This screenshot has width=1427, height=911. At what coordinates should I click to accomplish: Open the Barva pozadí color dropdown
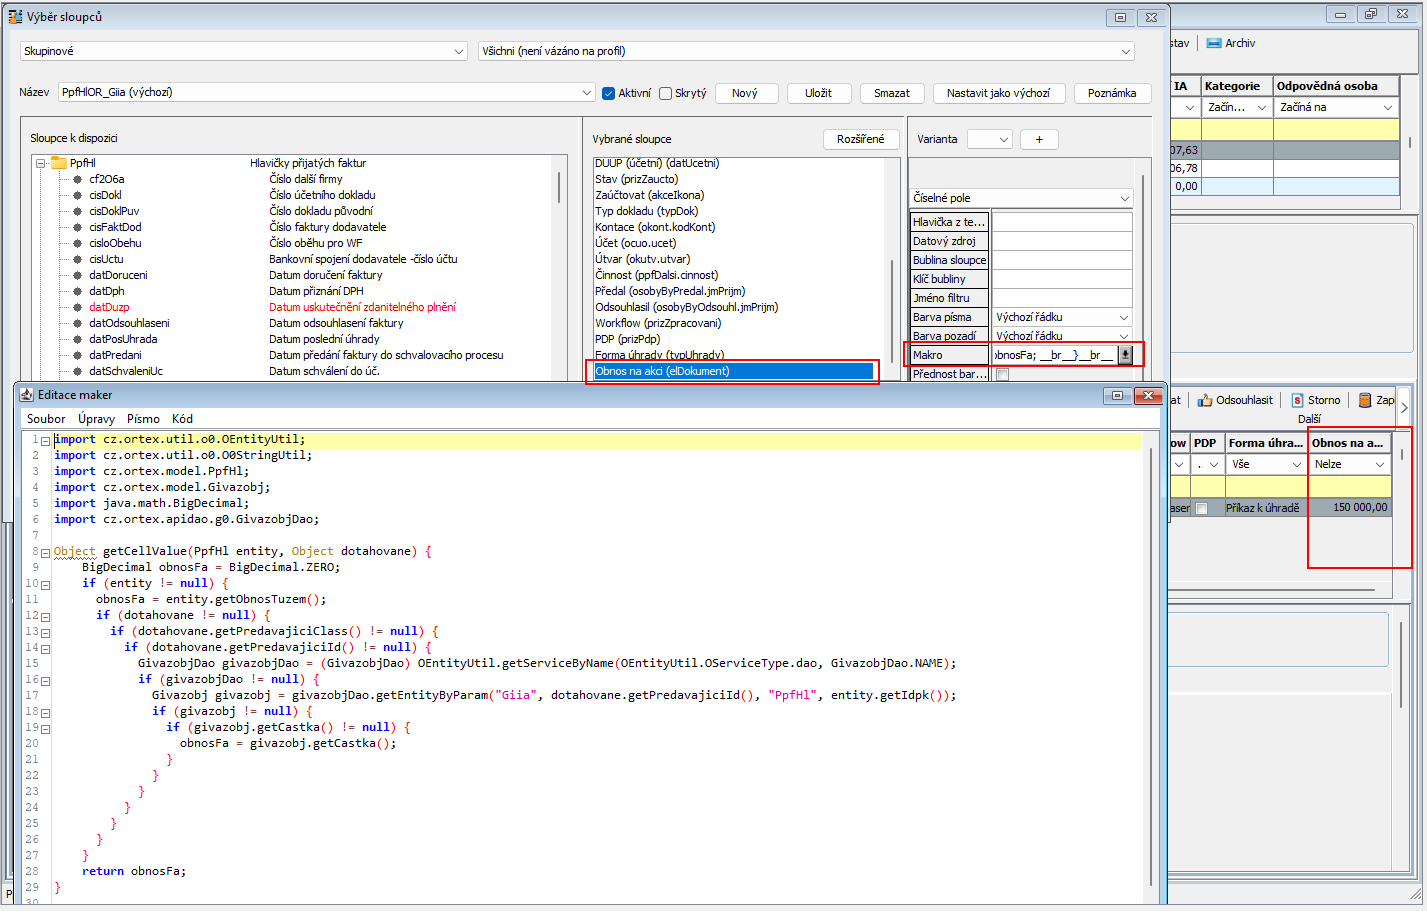[1123, 337]
